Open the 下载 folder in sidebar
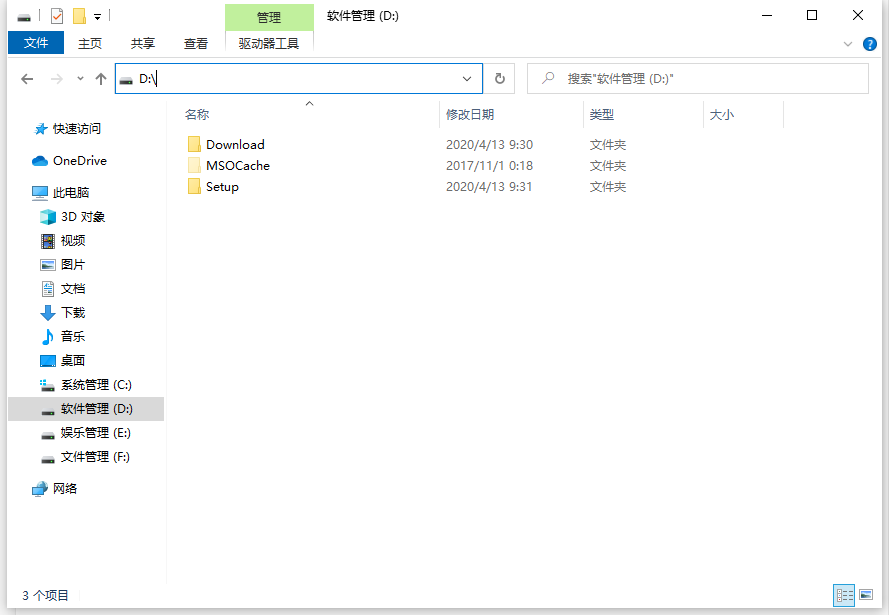 (x=73, y=312)
